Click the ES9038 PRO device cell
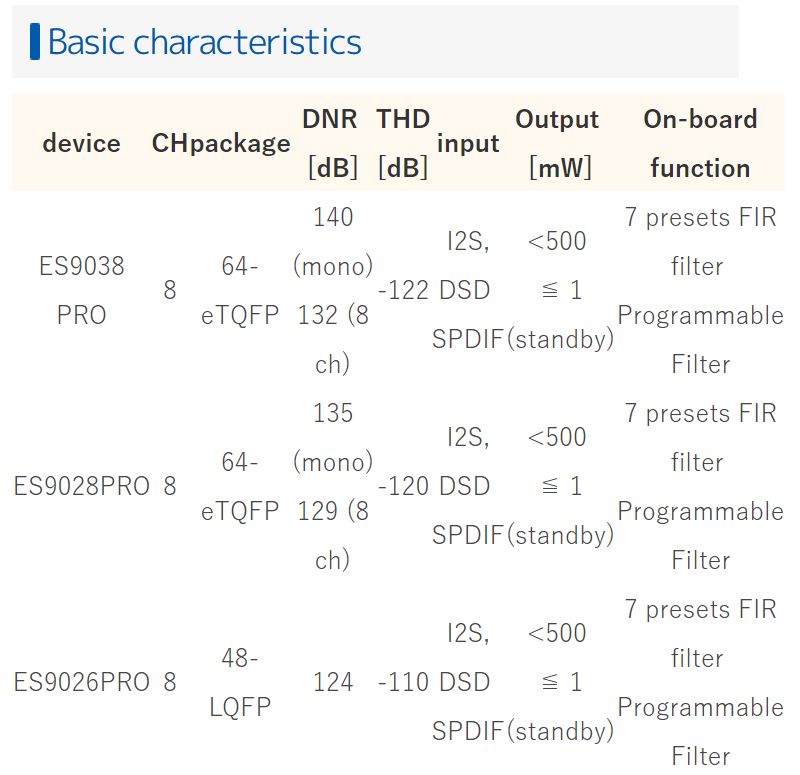Viewport: 800px width, 775px height. click(82, 290)
